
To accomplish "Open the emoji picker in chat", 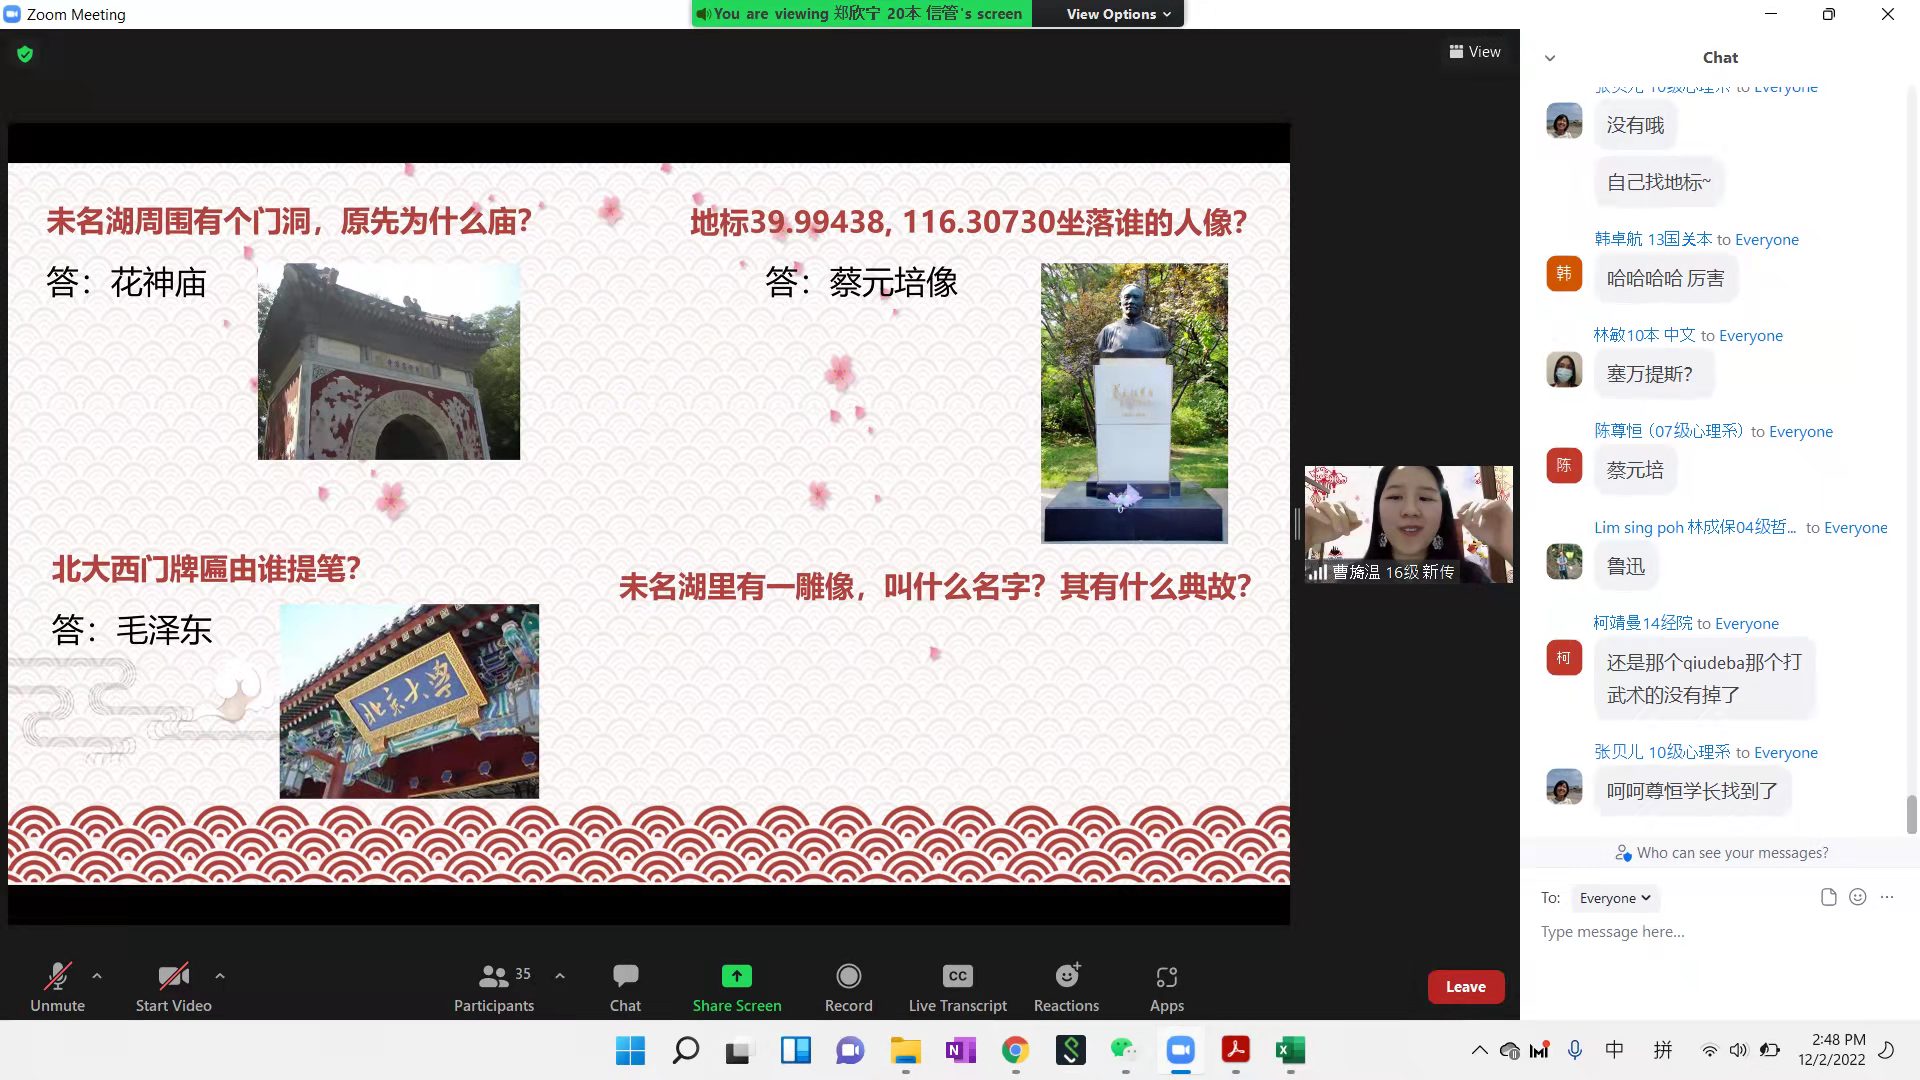I will click(x=1857, y=897).
